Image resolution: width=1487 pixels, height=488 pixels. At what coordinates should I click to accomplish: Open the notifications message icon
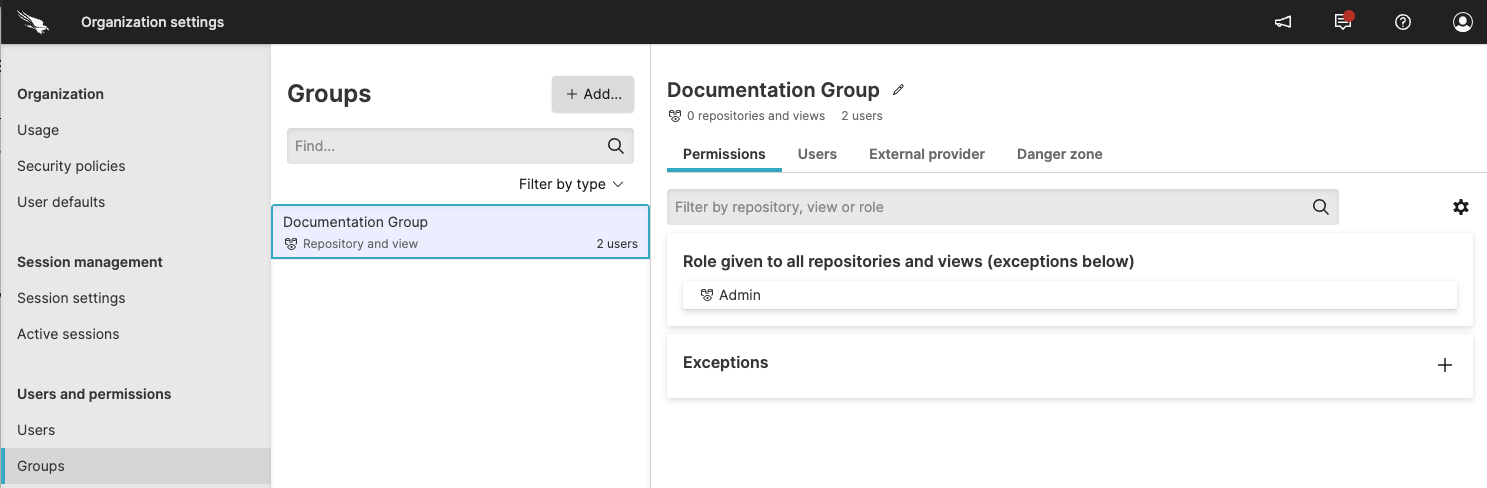tap(1343, 22)
